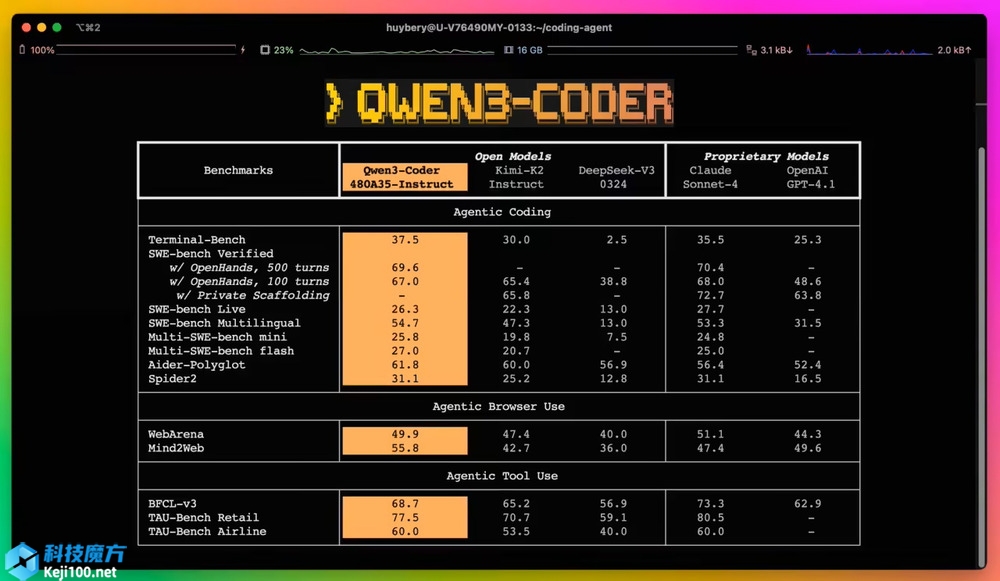Image resolution: width=1000 pixels, height=581 pixels.
Task: Click the Agentic Coding section header
Action: 501,212
